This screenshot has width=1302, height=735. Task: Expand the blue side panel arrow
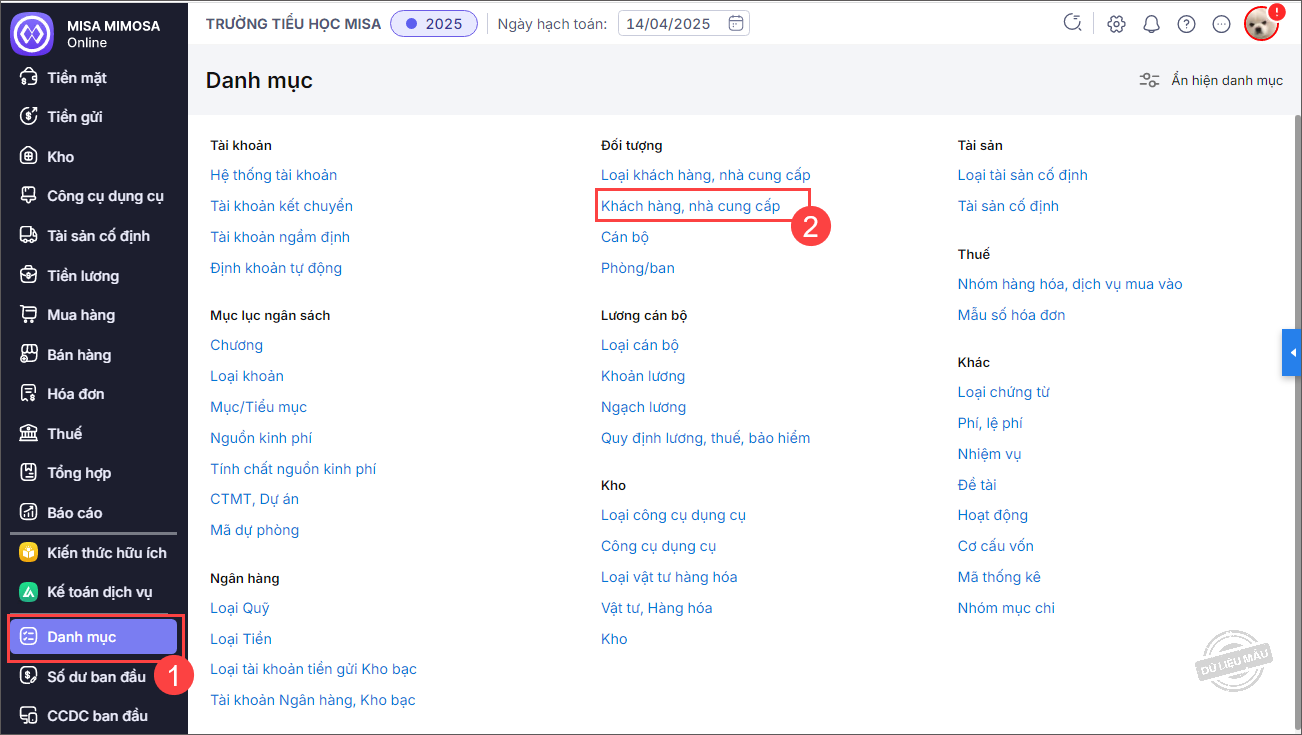(x=1292, y=353)
